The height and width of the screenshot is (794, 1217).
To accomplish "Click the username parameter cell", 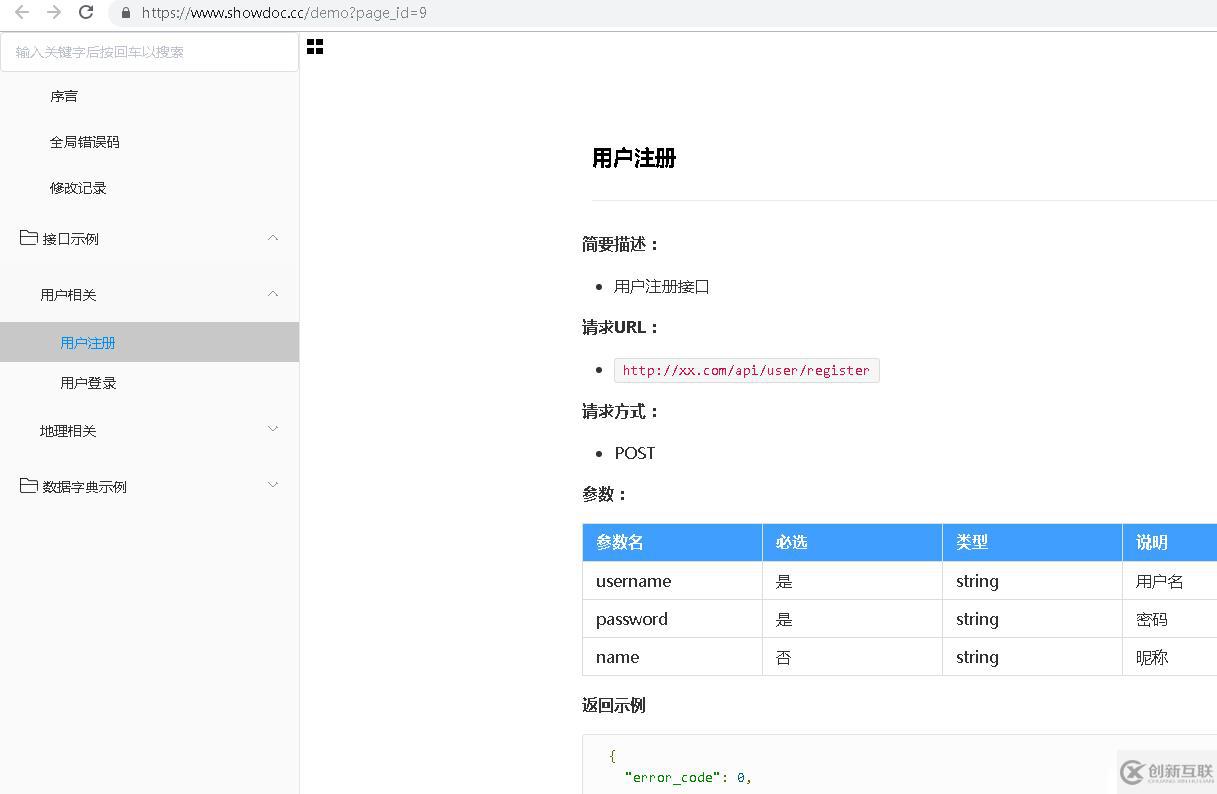I will (672, 581).
